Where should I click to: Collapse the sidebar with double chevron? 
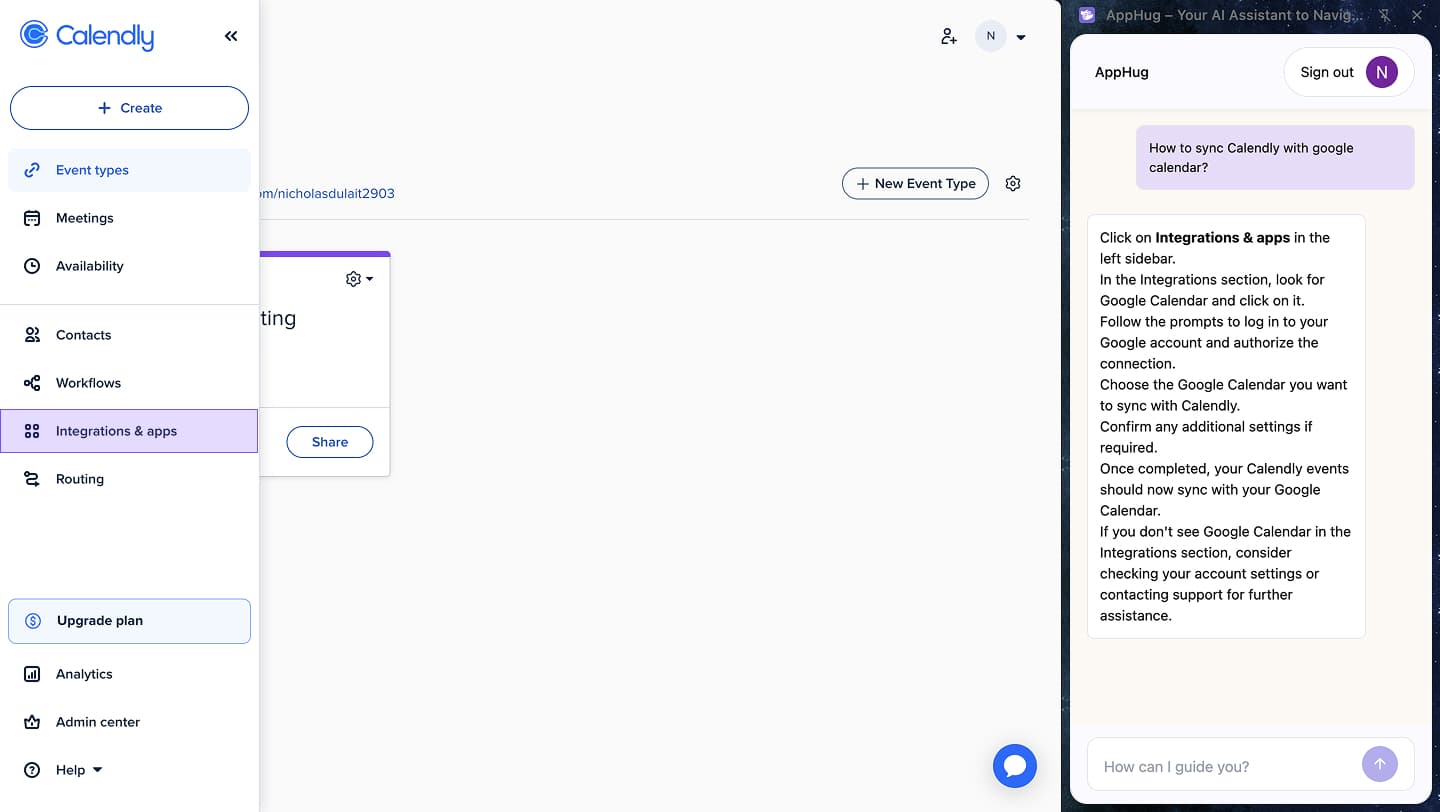231,36
